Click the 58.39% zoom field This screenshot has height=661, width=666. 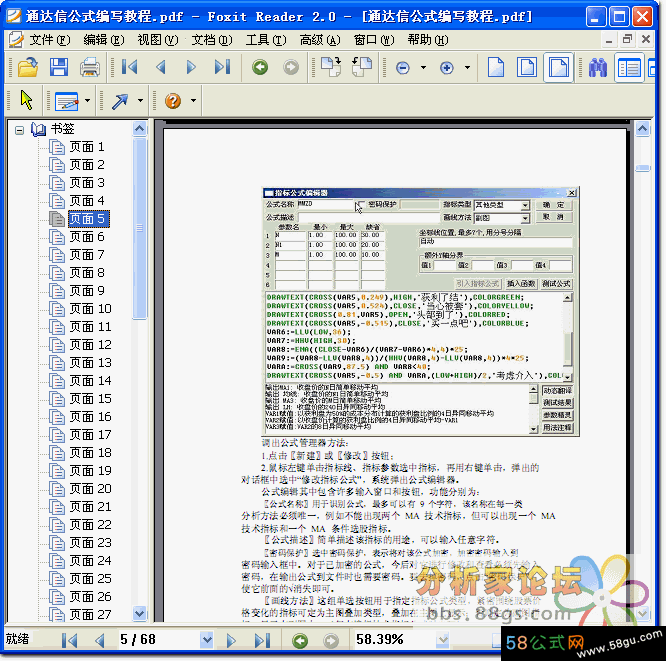click(393, 639)
